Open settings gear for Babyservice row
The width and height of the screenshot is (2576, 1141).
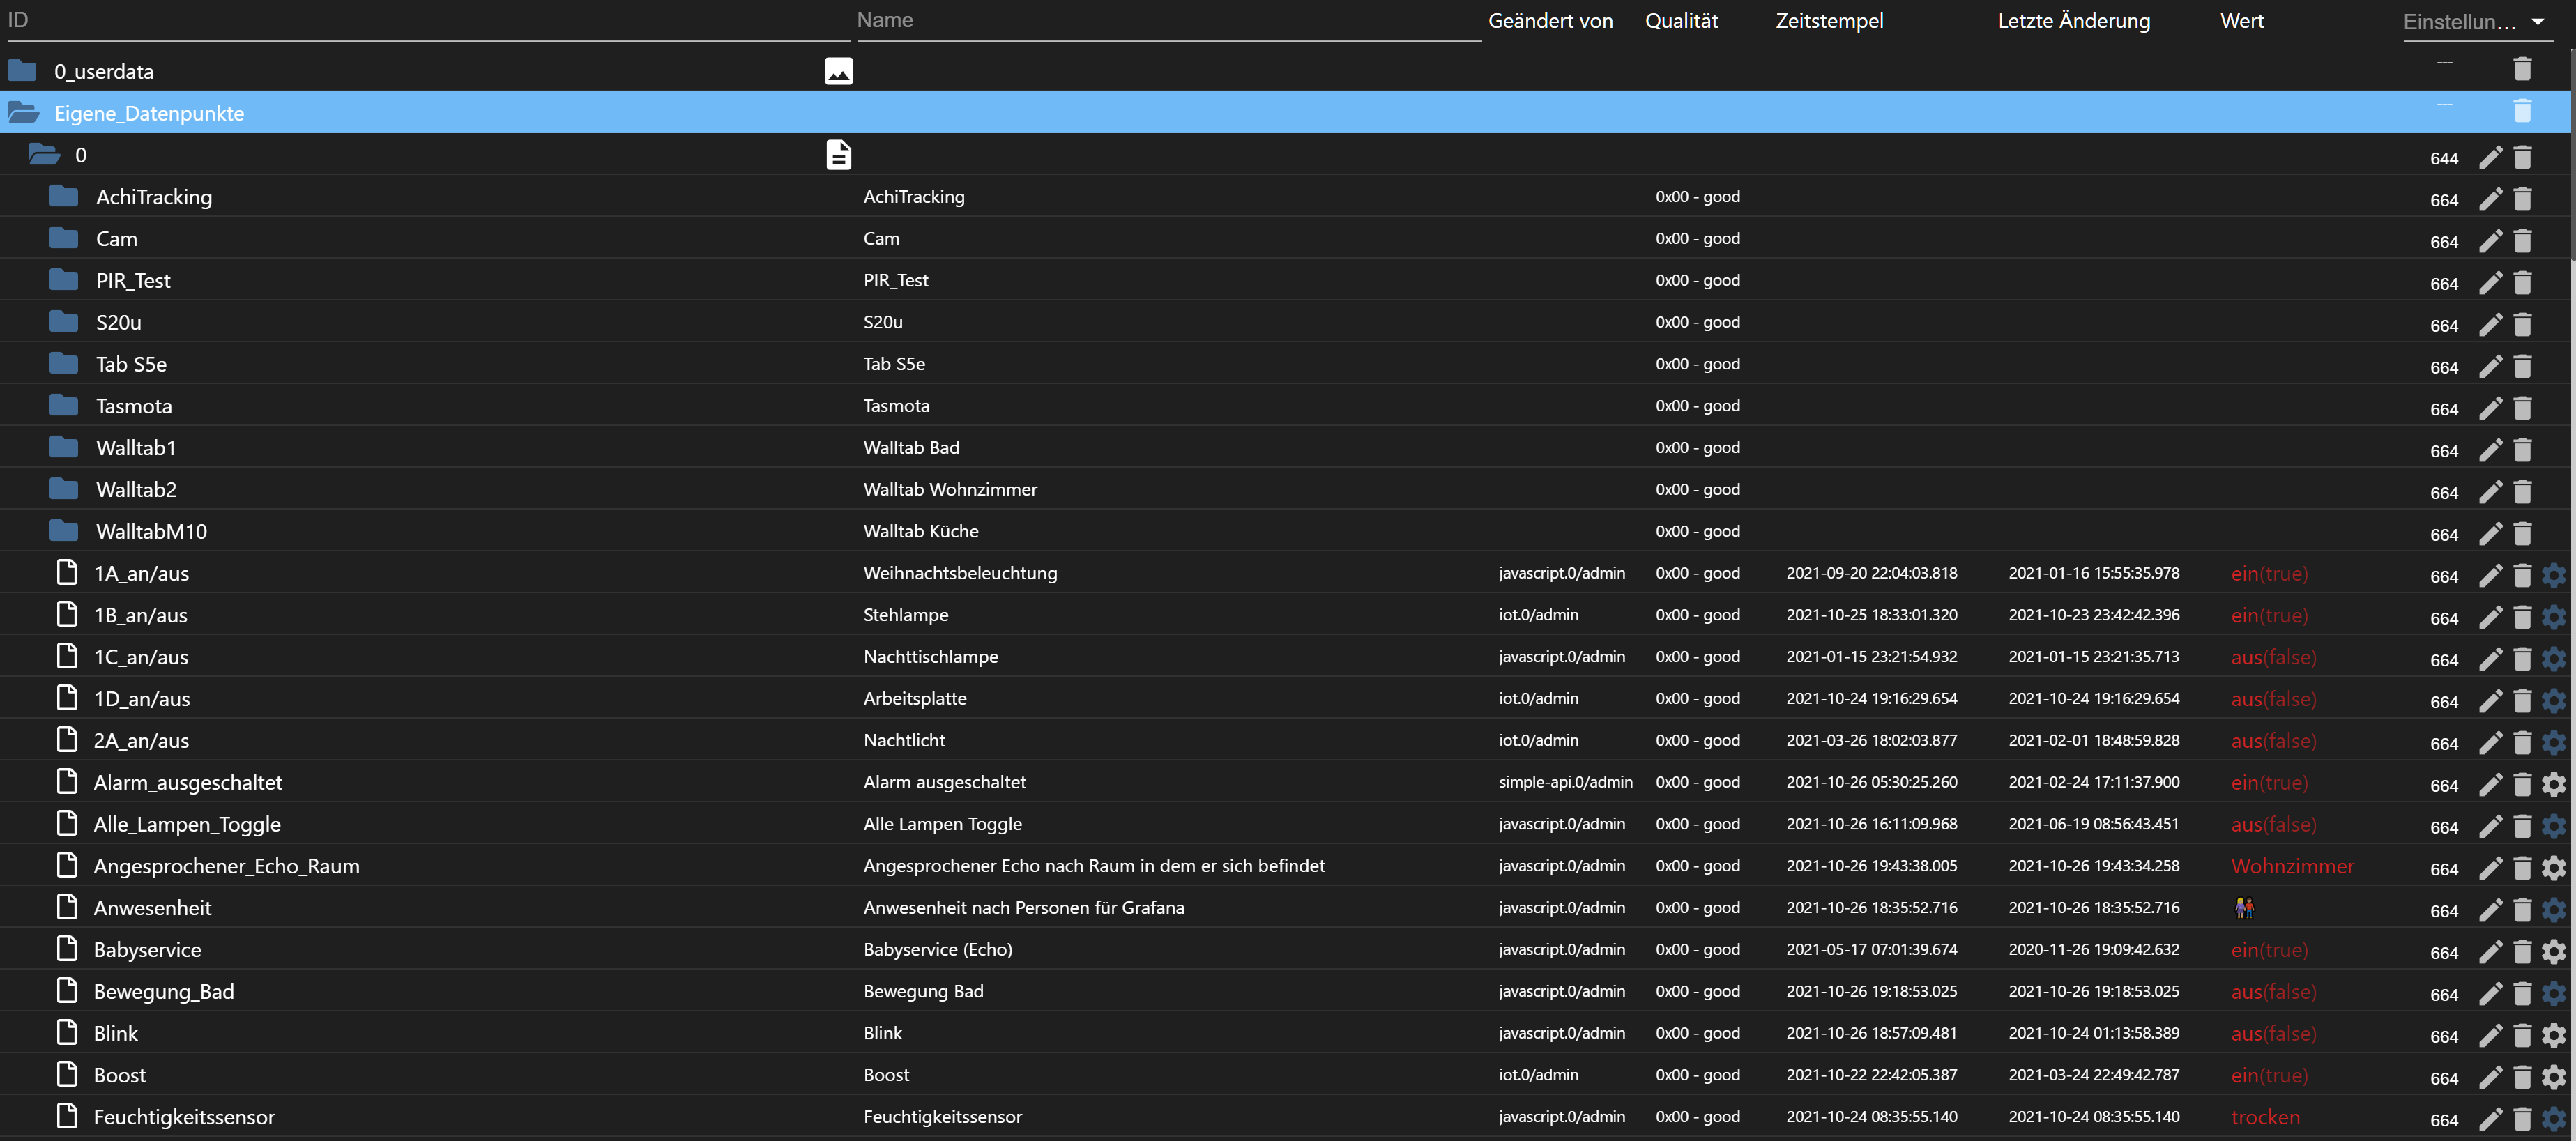click(2553, 951)
